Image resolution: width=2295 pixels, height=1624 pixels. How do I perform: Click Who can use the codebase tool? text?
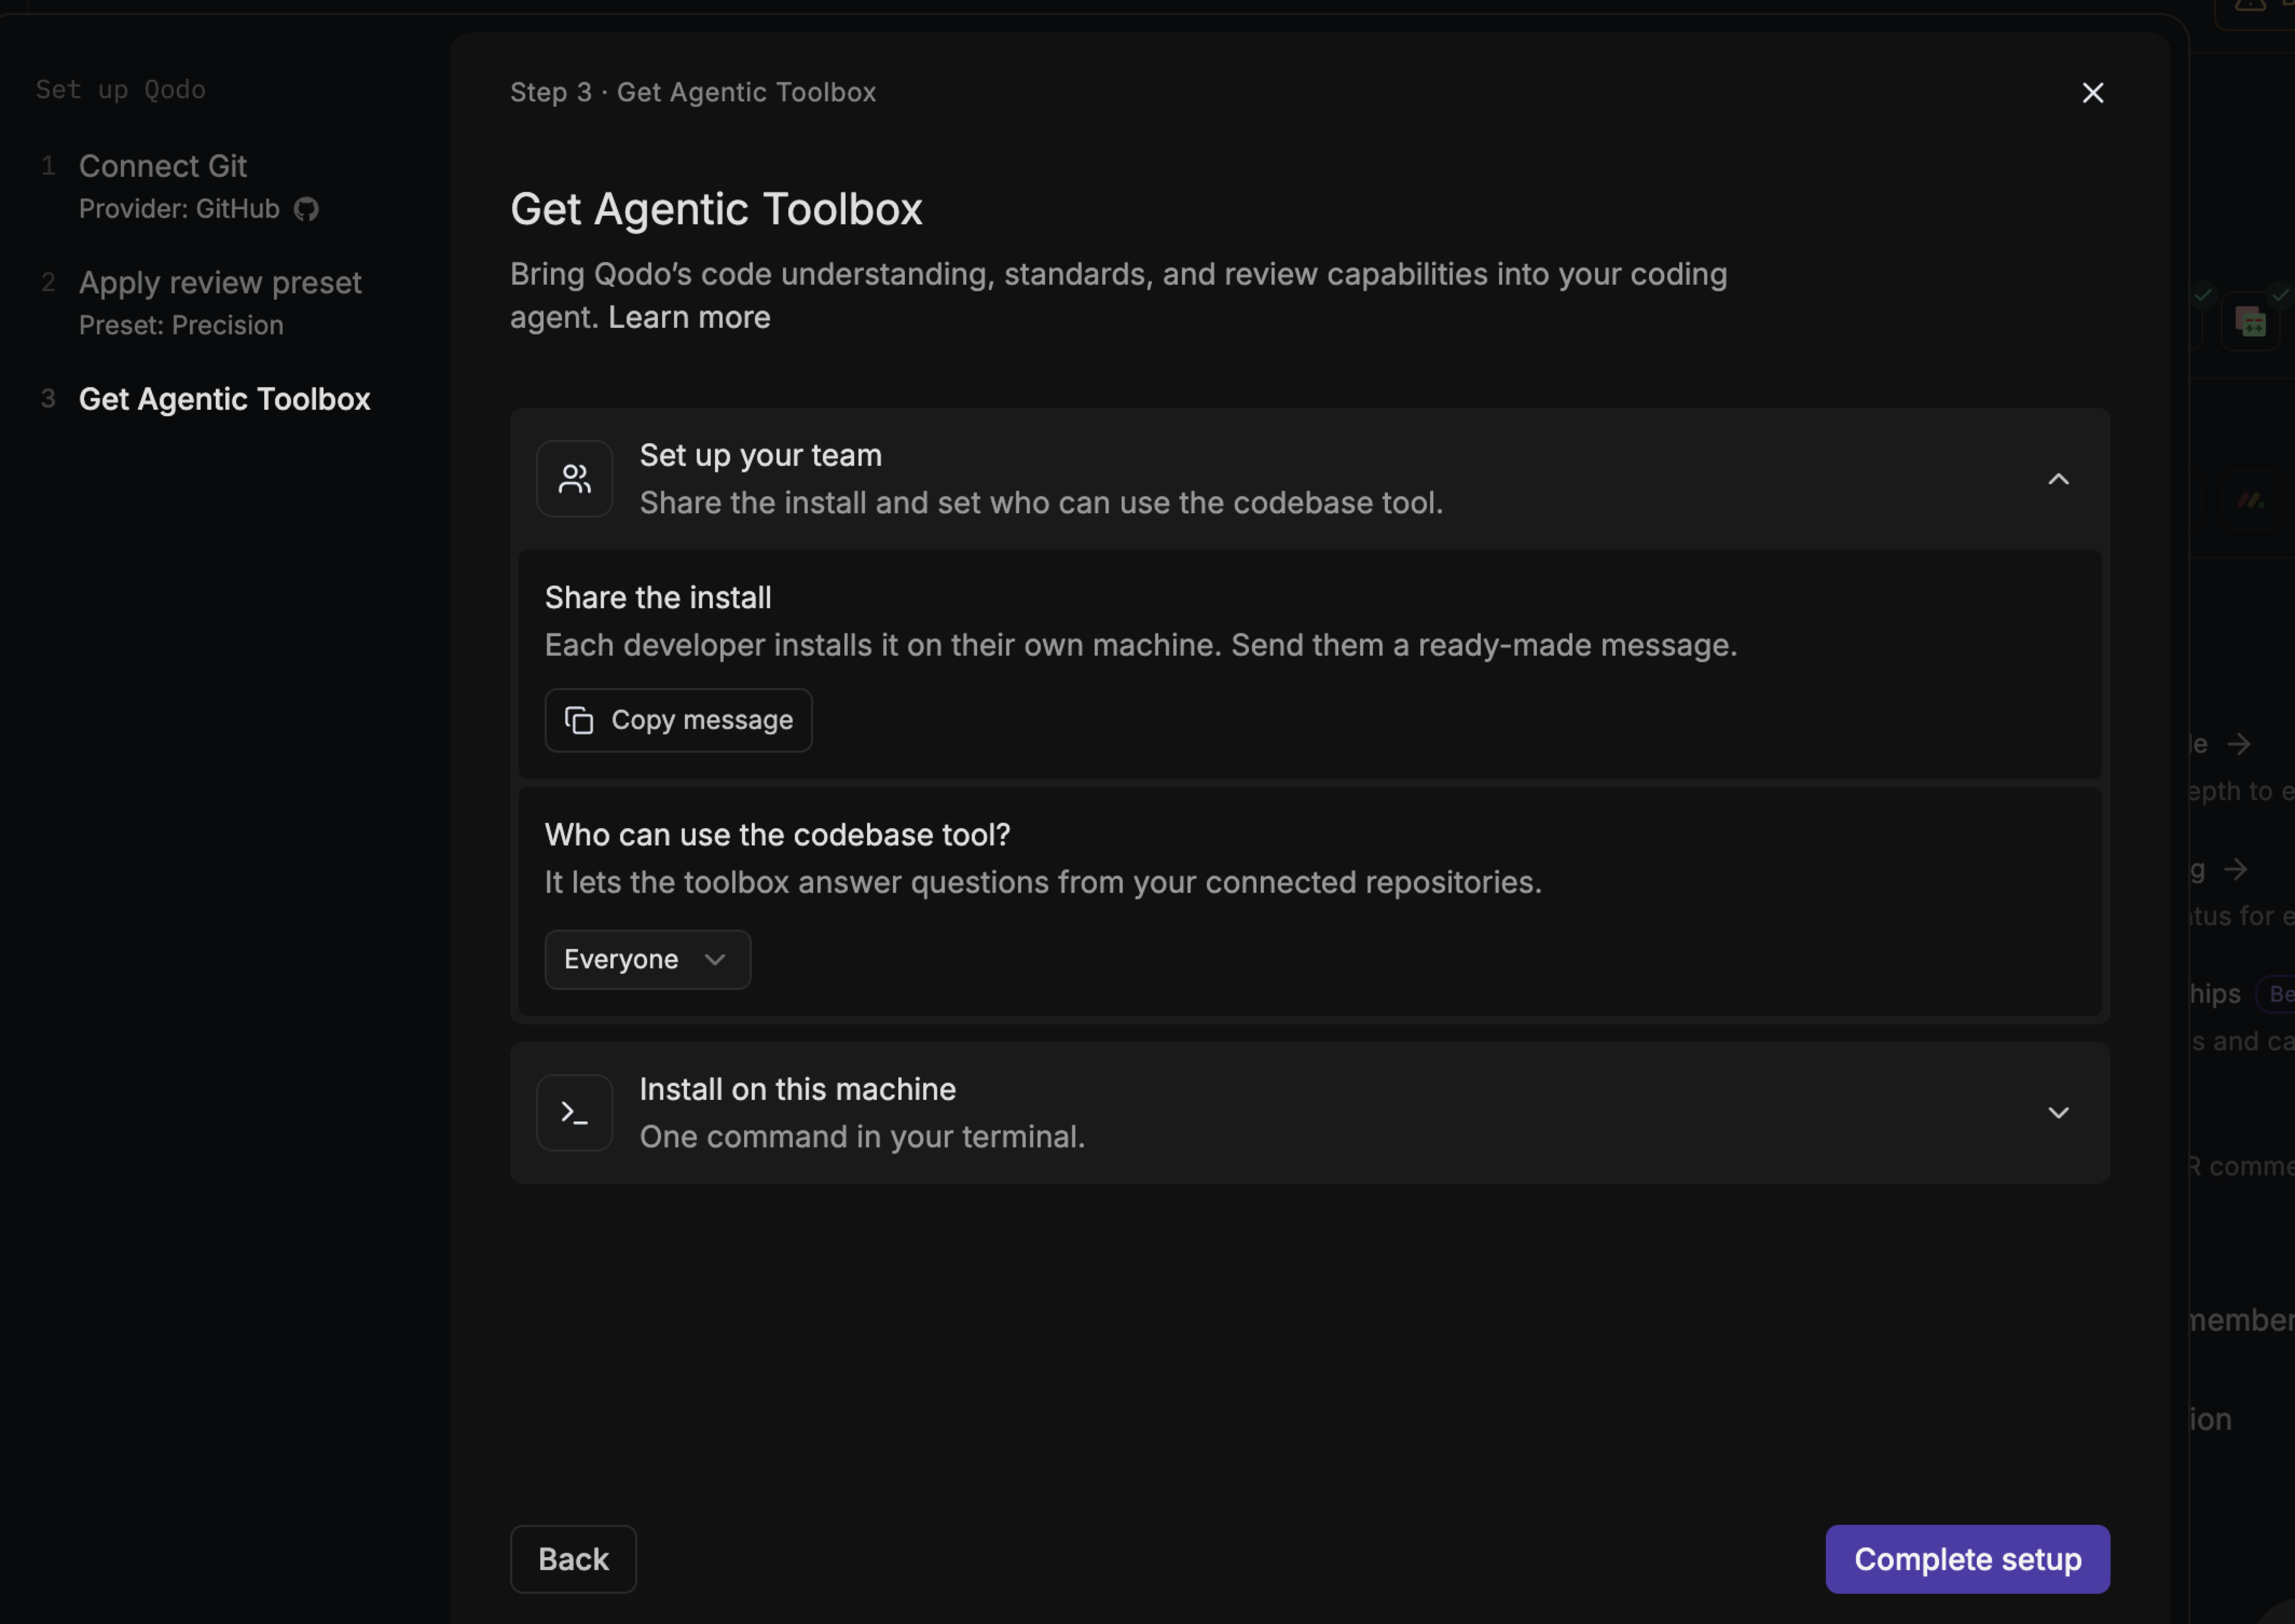pos(777,835)
